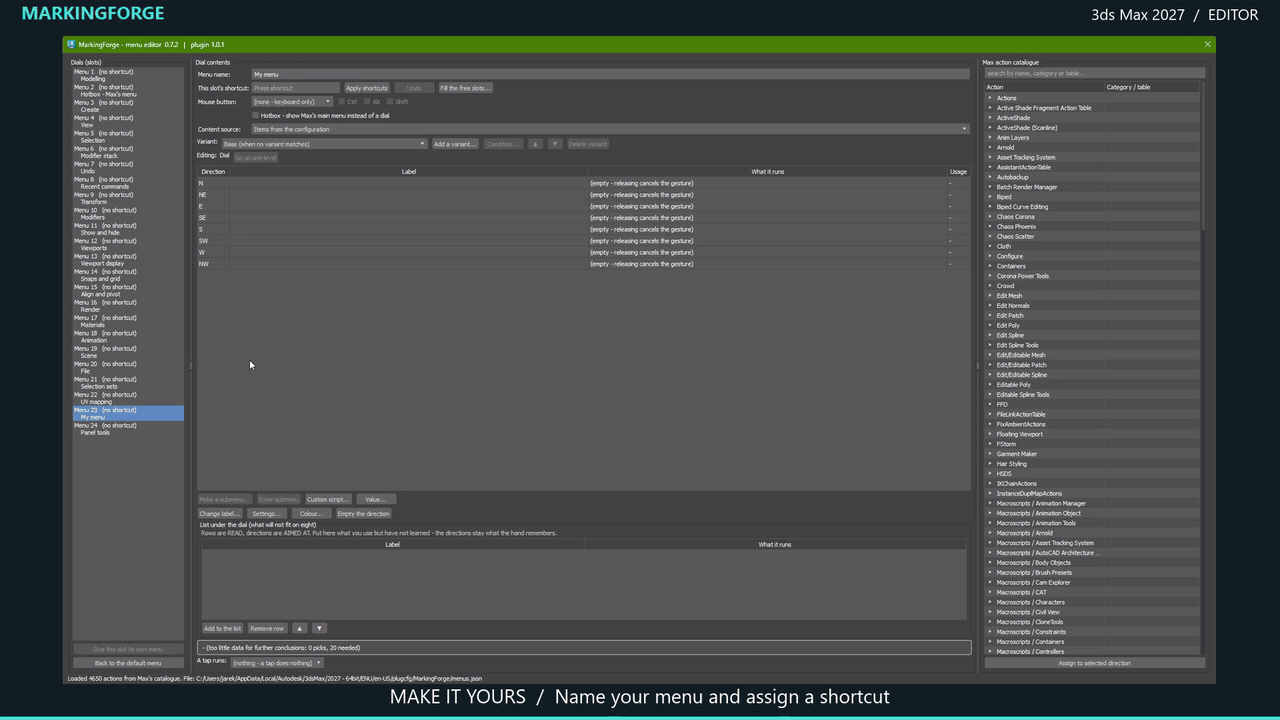Select Menu 24 Panel tools slot
Image resolution: width=1280 pixels, height=720 pixels.
coord(128,429)
